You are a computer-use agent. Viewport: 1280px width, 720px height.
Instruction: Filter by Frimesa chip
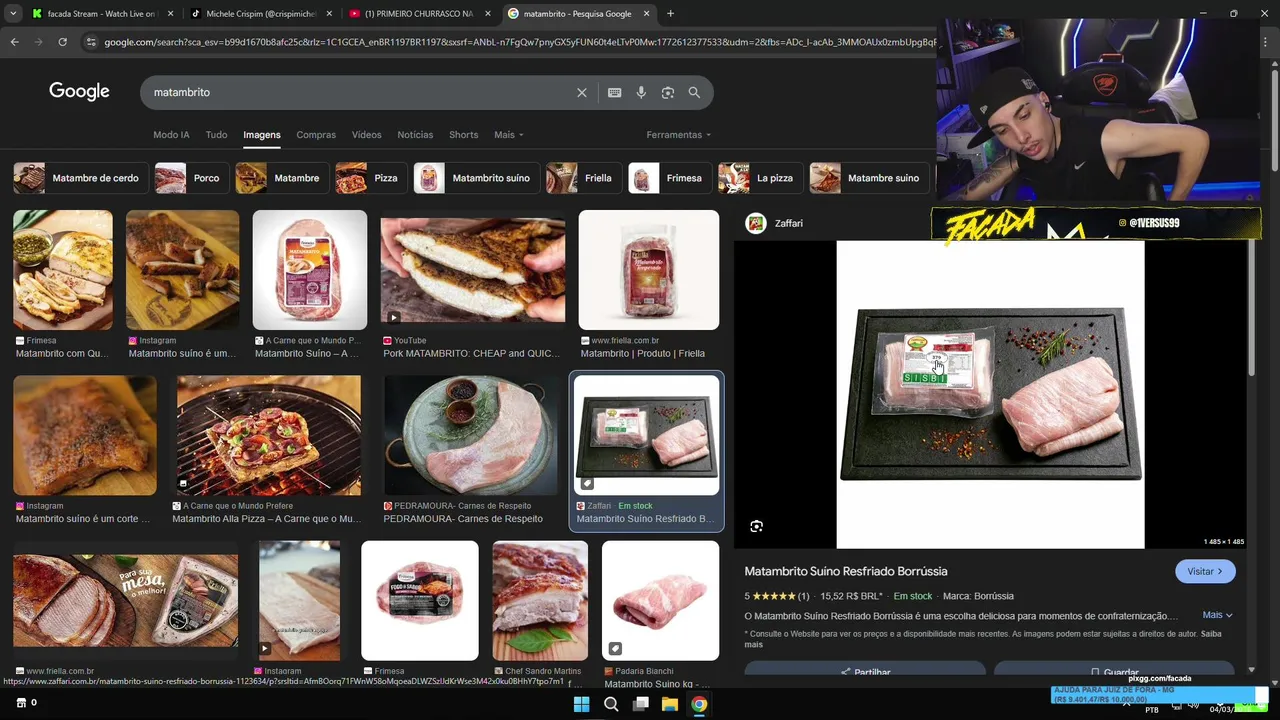[669, 178]
